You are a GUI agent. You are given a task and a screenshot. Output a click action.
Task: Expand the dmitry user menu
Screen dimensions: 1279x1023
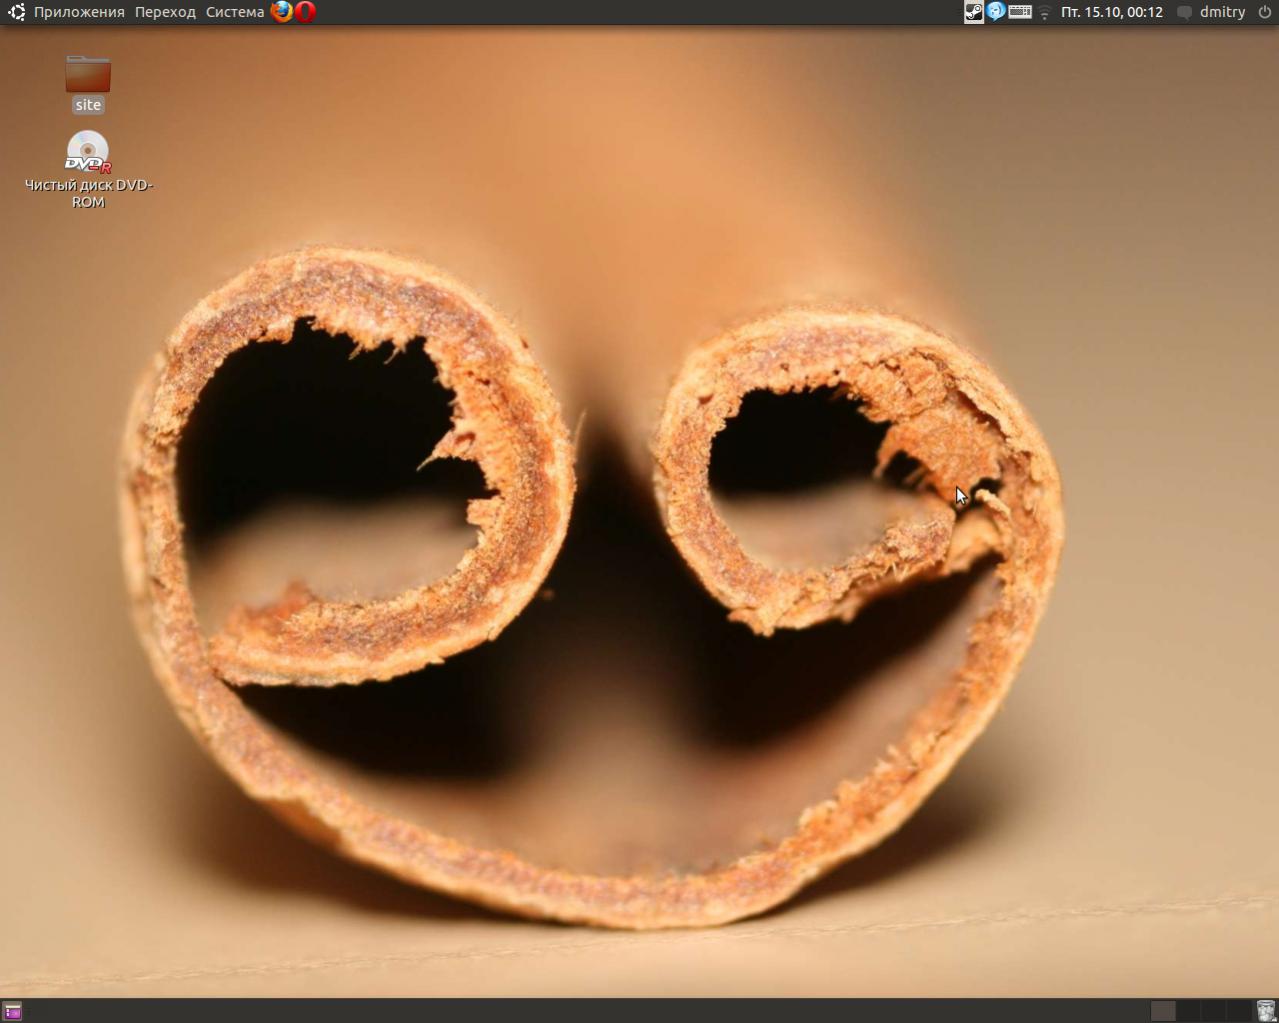[x=1222, y=12]
